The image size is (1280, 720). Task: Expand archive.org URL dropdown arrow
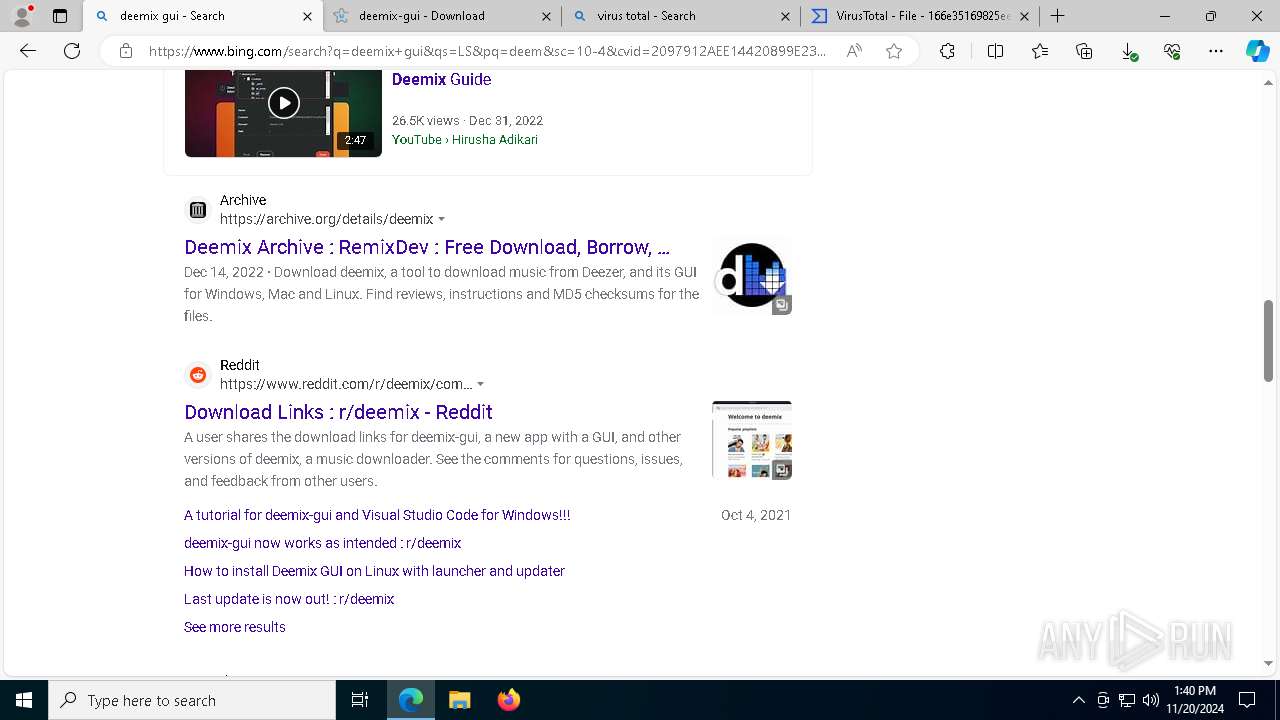[442, 220]
